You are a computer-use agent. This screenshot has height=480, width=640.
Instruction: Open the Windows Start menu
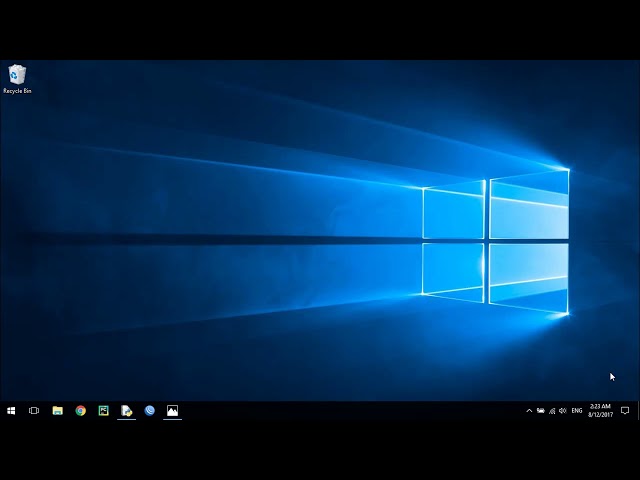(x=11, y=411)
